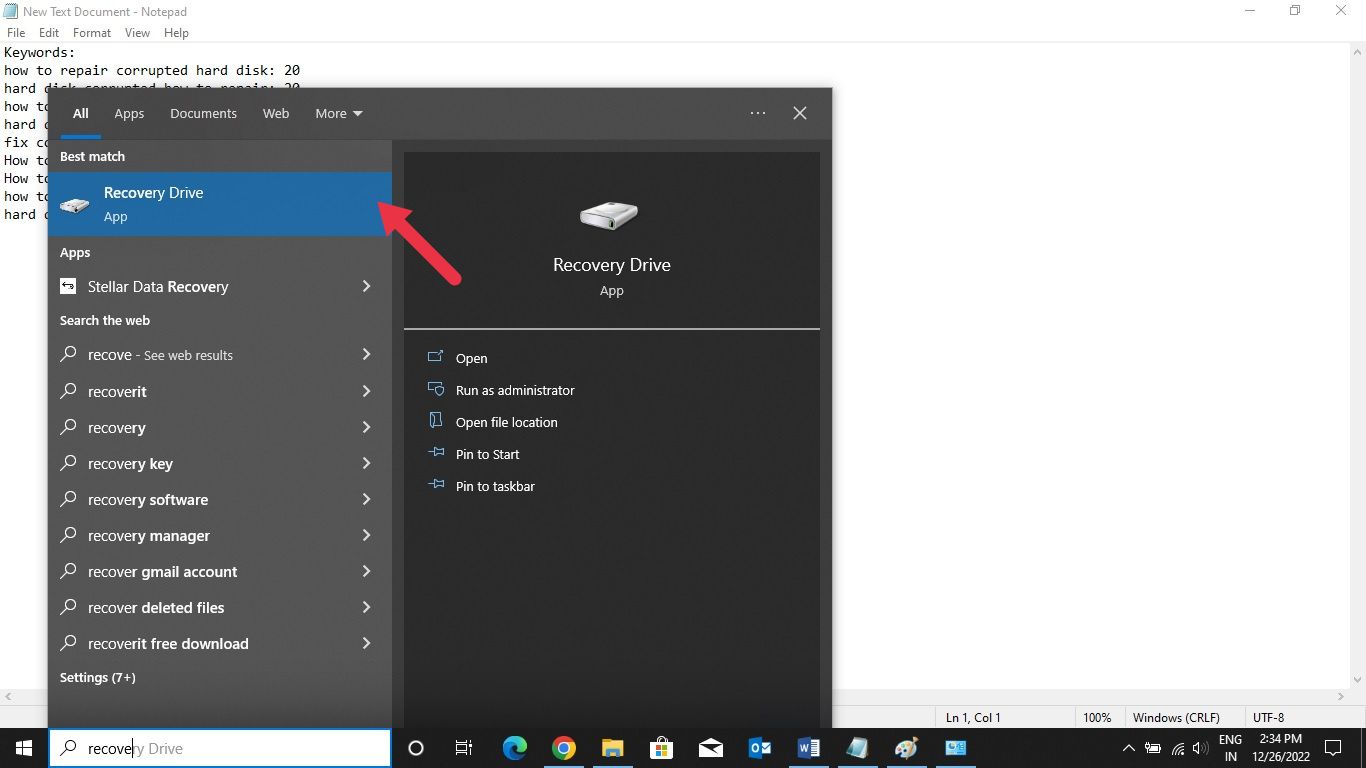Image resolution: width=1366 pixels, height=768 pixels.
Task: Open Notepad Edit menu
Action: pos(49,33)
